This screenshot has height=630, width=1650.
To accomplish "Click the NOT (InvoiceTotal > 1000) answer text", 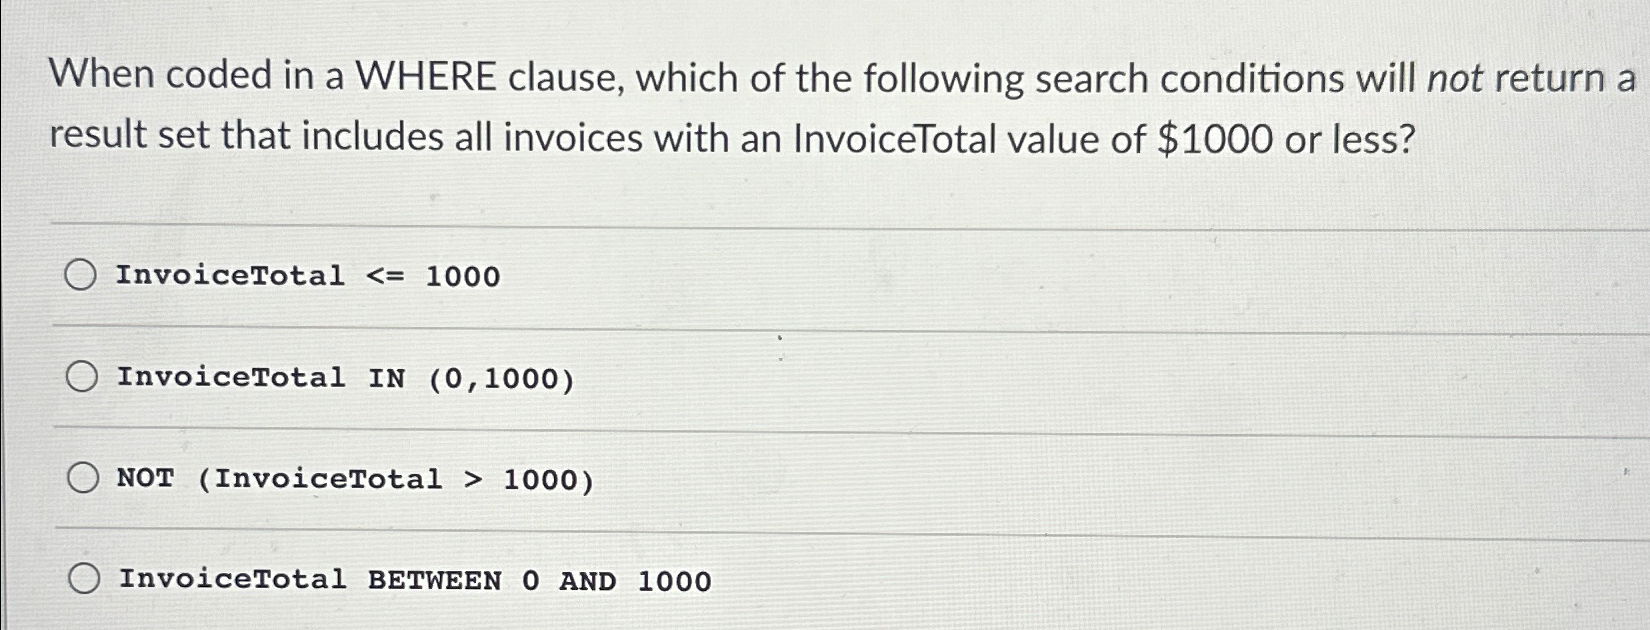I will point(352,479).
